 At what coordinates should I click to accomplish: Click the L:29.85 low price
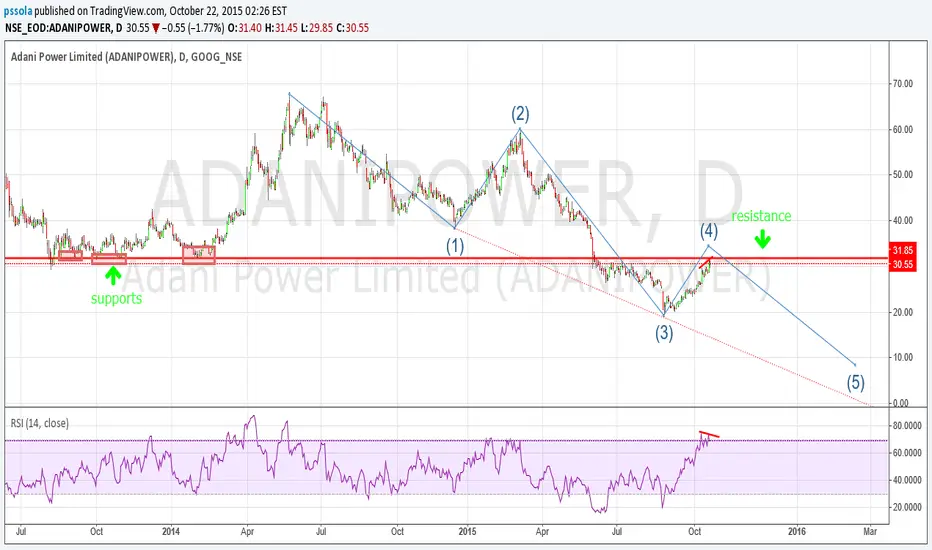click(x=316, y=28)
